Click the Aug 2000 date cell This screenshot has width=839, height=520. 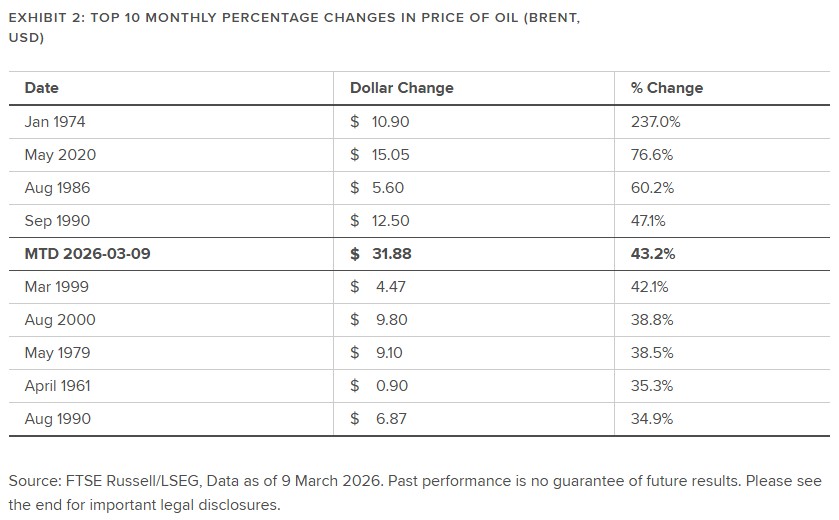(x=60, y=320)
